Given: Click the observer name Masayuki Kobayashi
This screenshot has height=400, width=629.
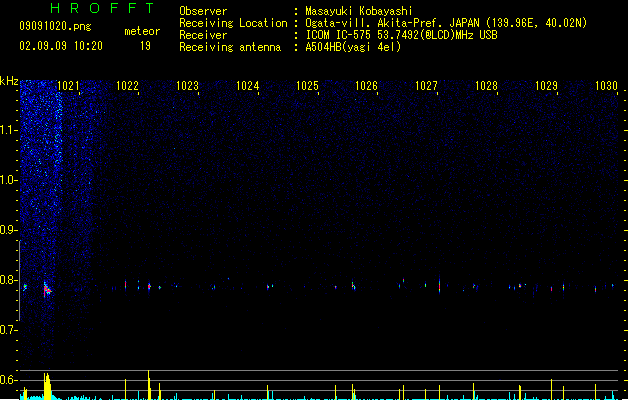Looking at the screenshot, I should pos(359,11).
